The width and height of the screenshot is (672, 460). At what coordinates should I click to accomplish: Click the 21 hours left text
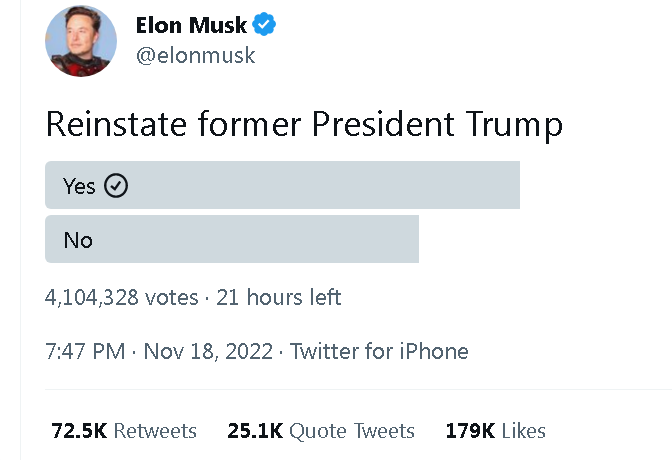[279, 297]
